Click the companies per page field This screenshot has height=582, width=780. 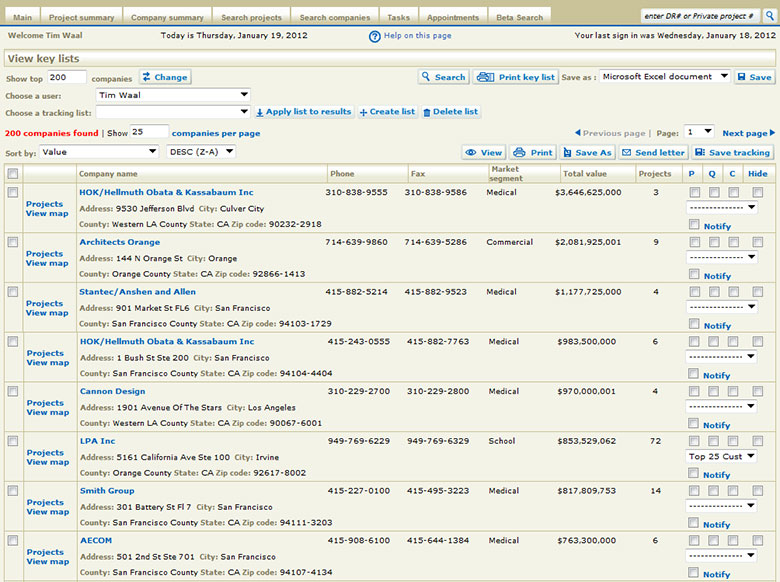pyautogui.click(x=149, y=132)
